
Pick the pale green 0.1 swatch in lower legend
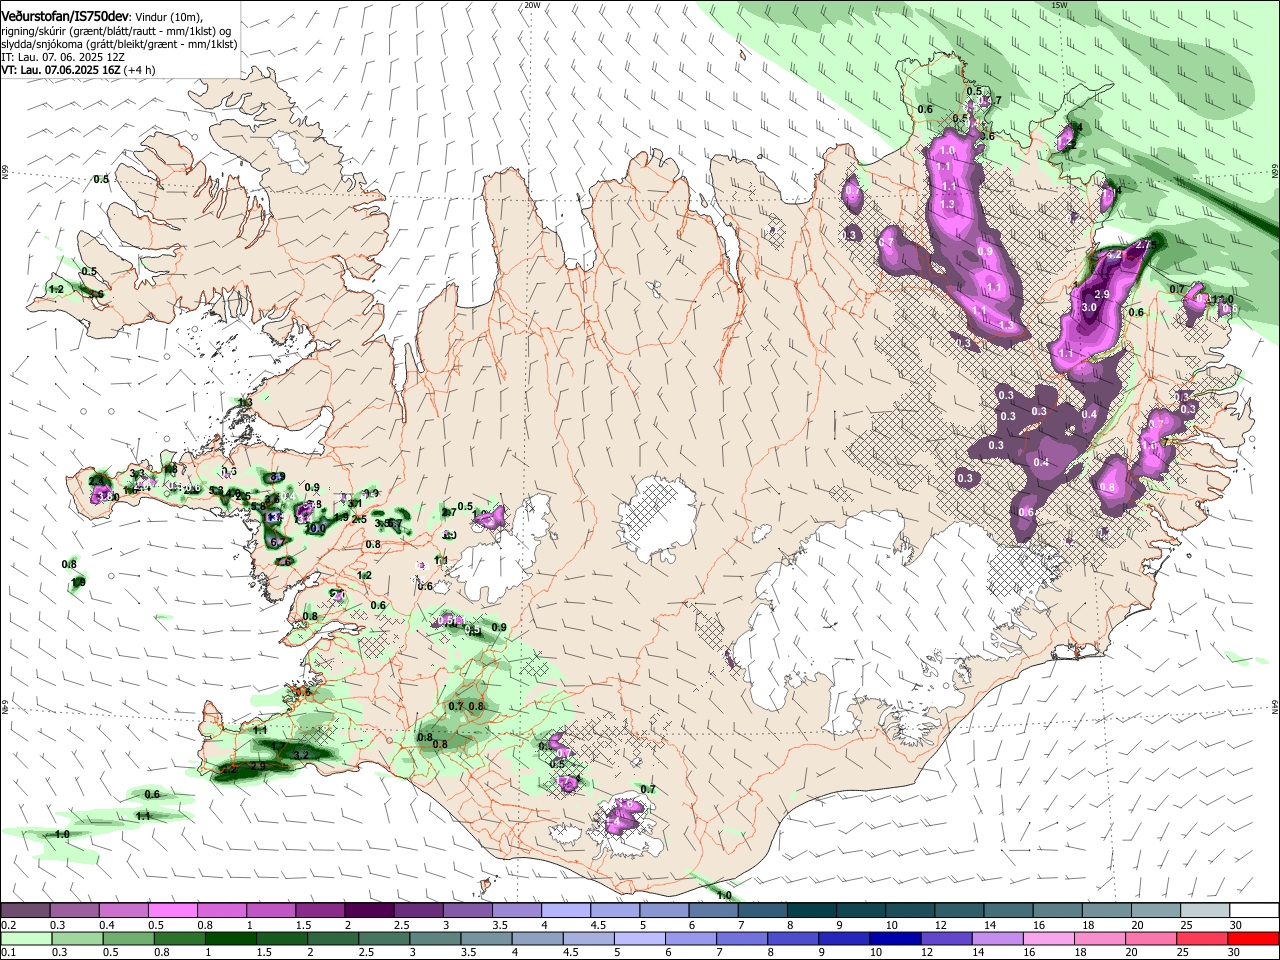coord(26,939)
